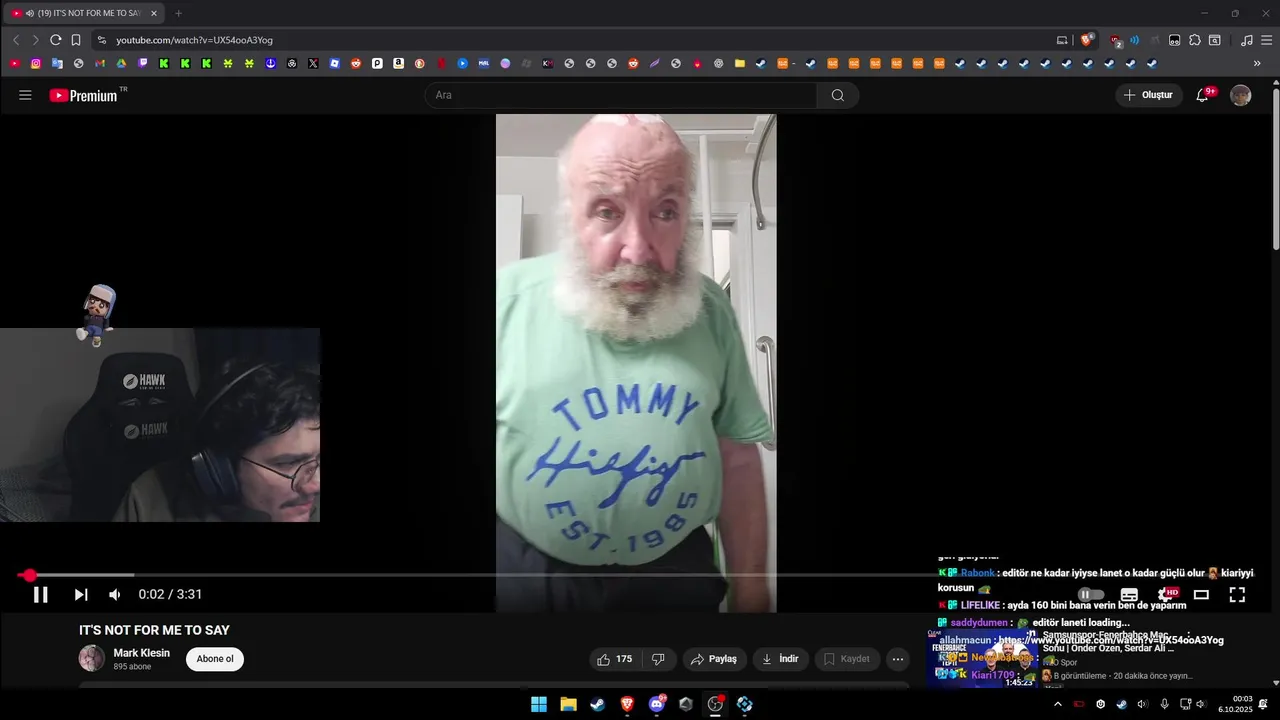Click the search magnifier button
Image resolution: width=1280 pixels, height=720 pixels.
[x=838, y=95]
